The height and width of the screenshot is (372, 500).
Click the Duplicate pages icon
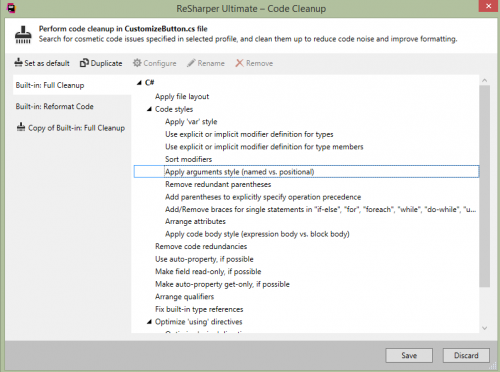[84, 63]
